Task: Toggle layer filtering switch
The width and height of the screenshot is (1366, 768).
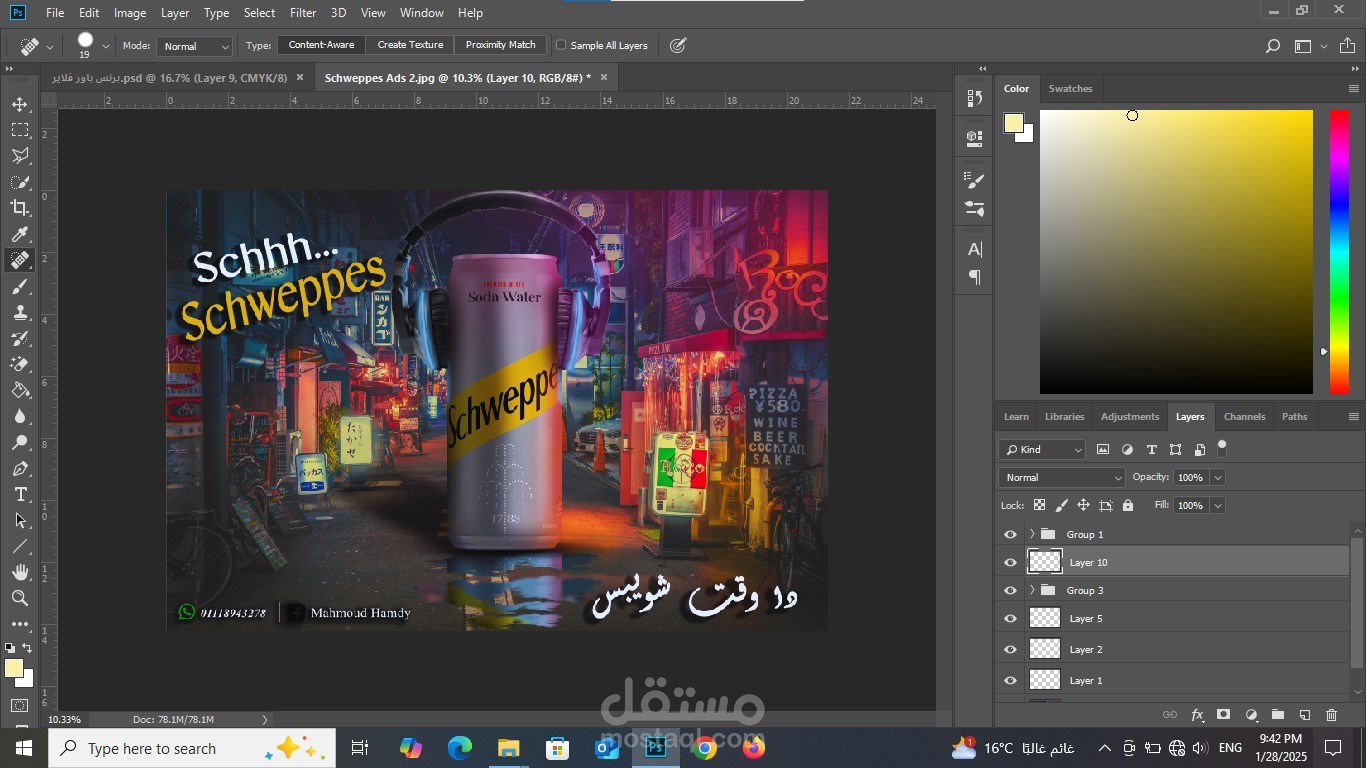Action: (1222, 447)
